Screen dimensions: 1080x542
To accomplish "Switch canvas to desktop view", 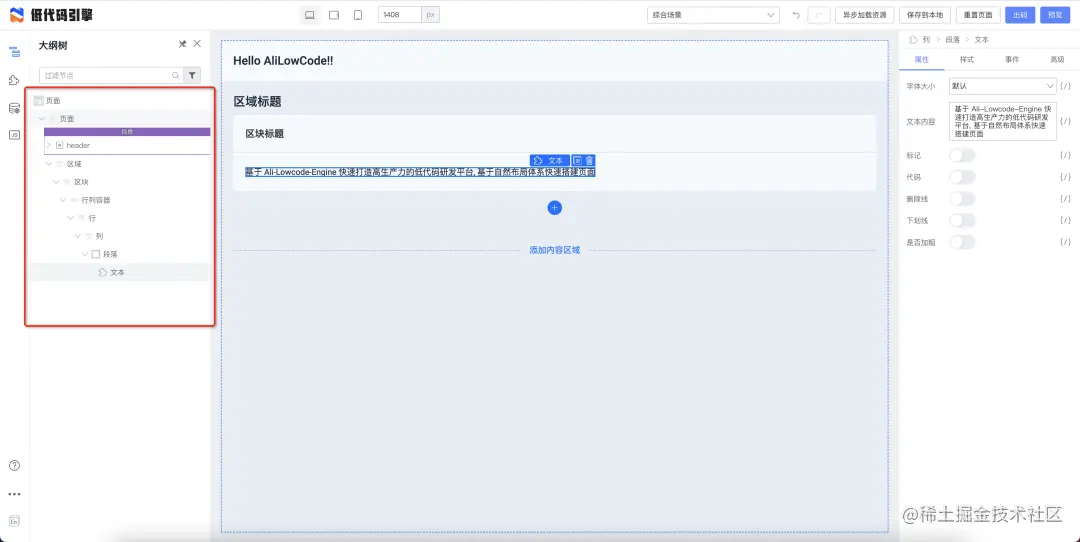I will (x=310, y=15).
